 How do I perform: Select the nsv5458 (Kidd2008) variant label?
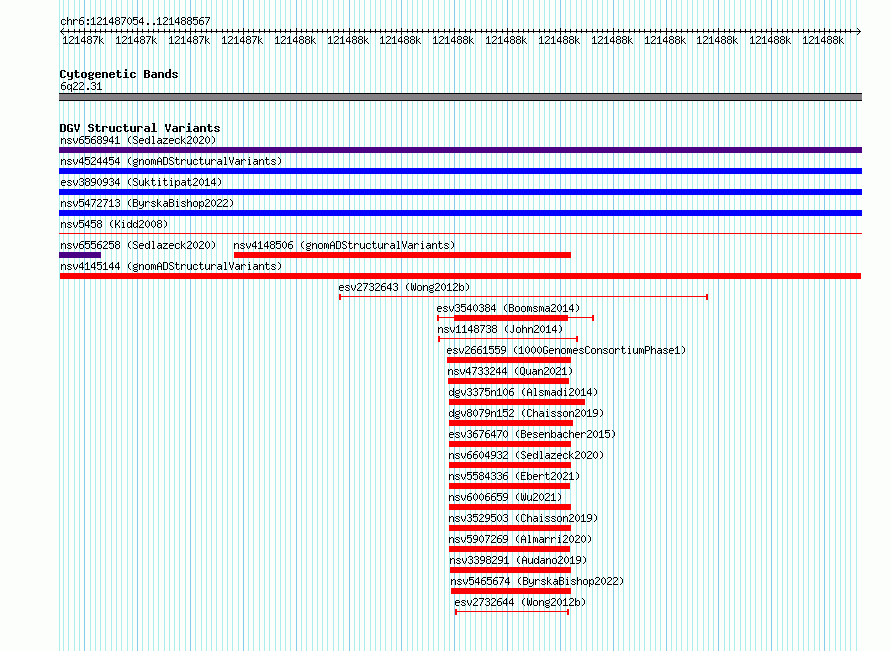point(114,224)
